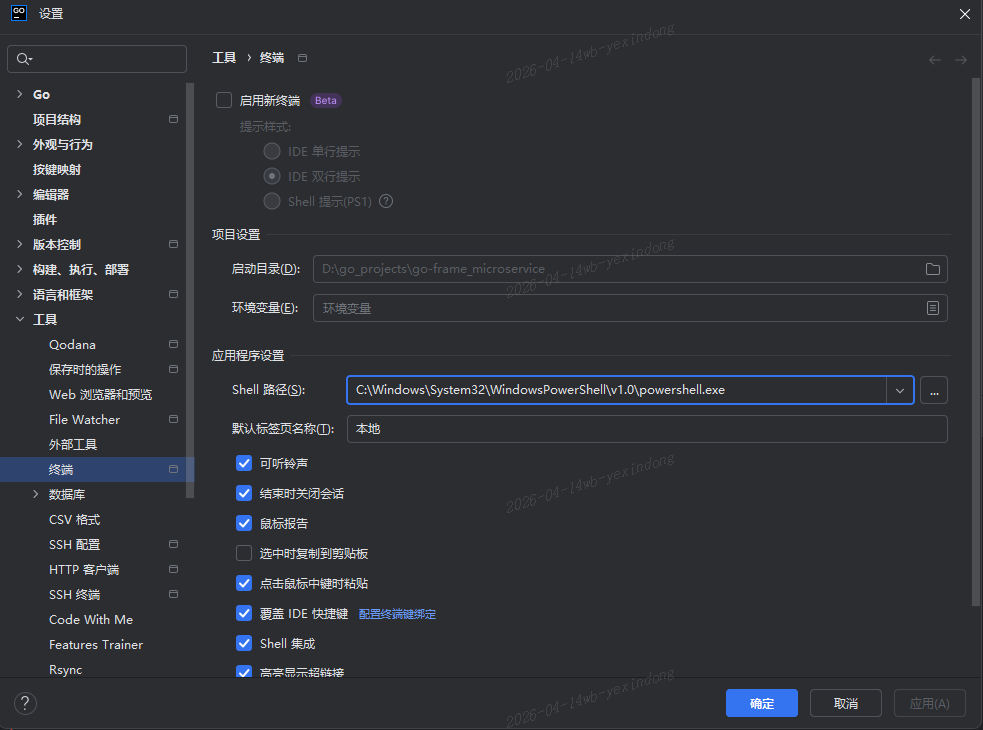Close the settings dialog with X
The image size is (983, 730).
[x=965, y=14]
